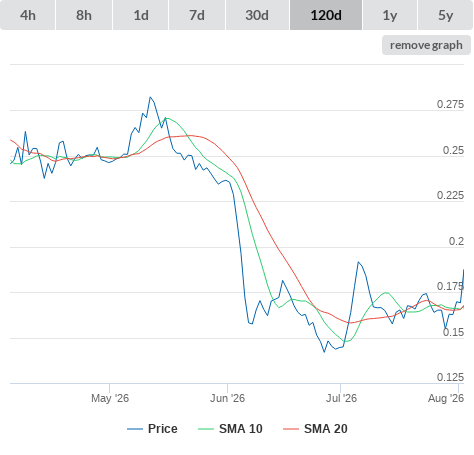Click the Jul '26 axis tick label
The width and height of the screenshot is (474, 455).
pos(341,398)
